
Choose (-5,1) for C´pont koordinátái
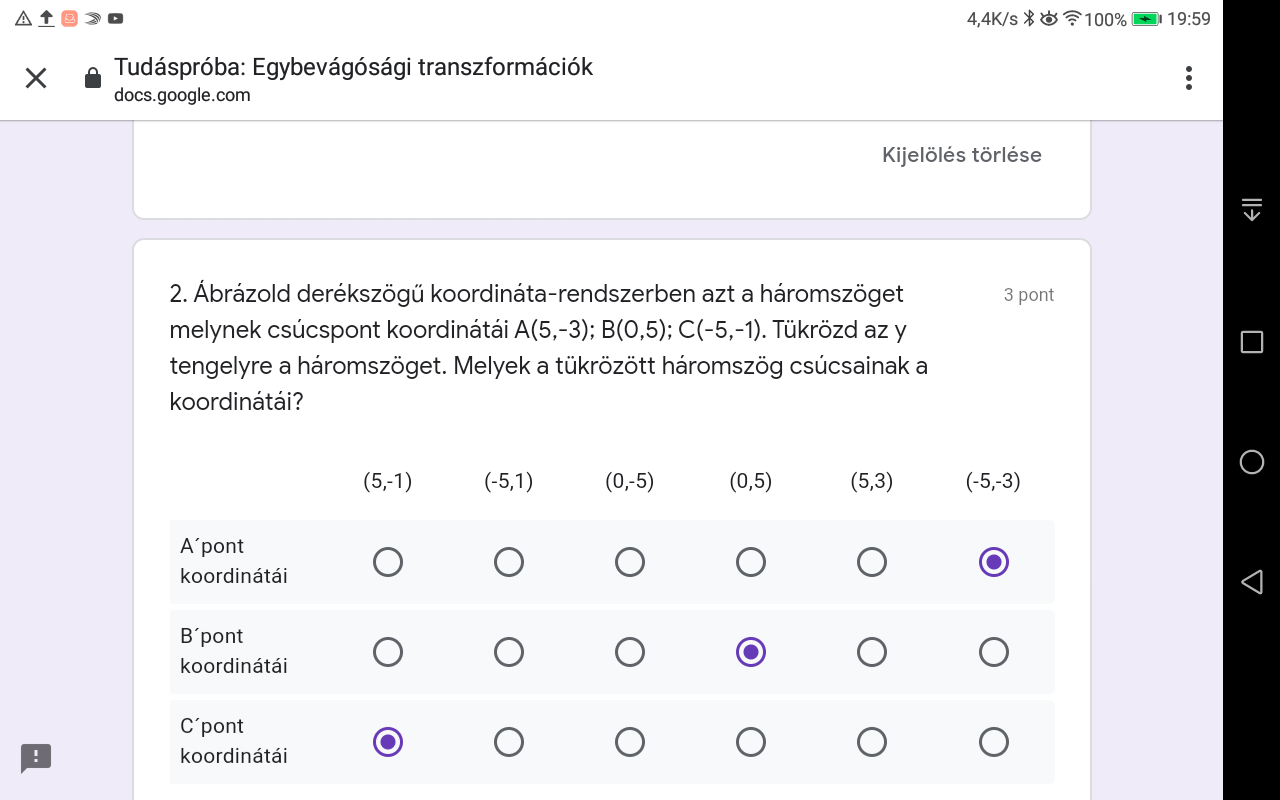(509, 742)
